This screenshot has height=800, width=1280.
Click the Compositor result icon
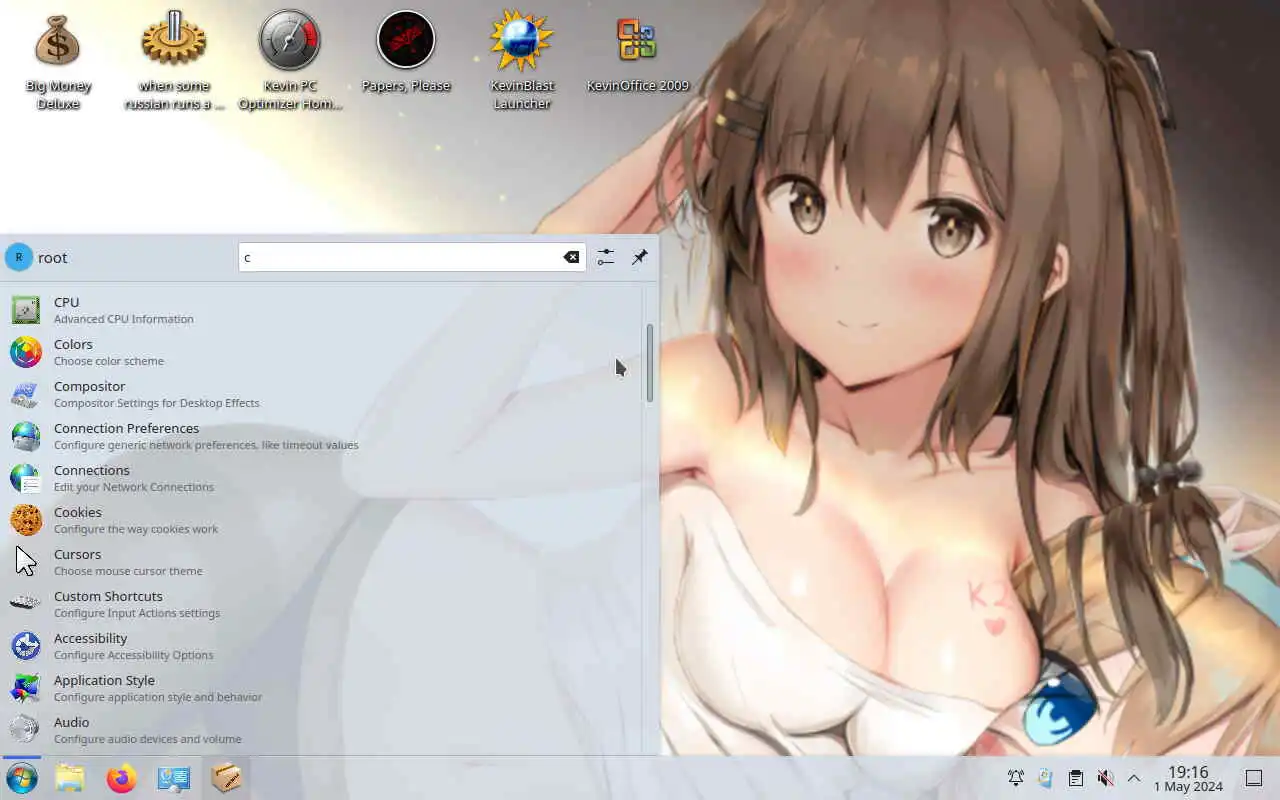(x=26, y=394)
